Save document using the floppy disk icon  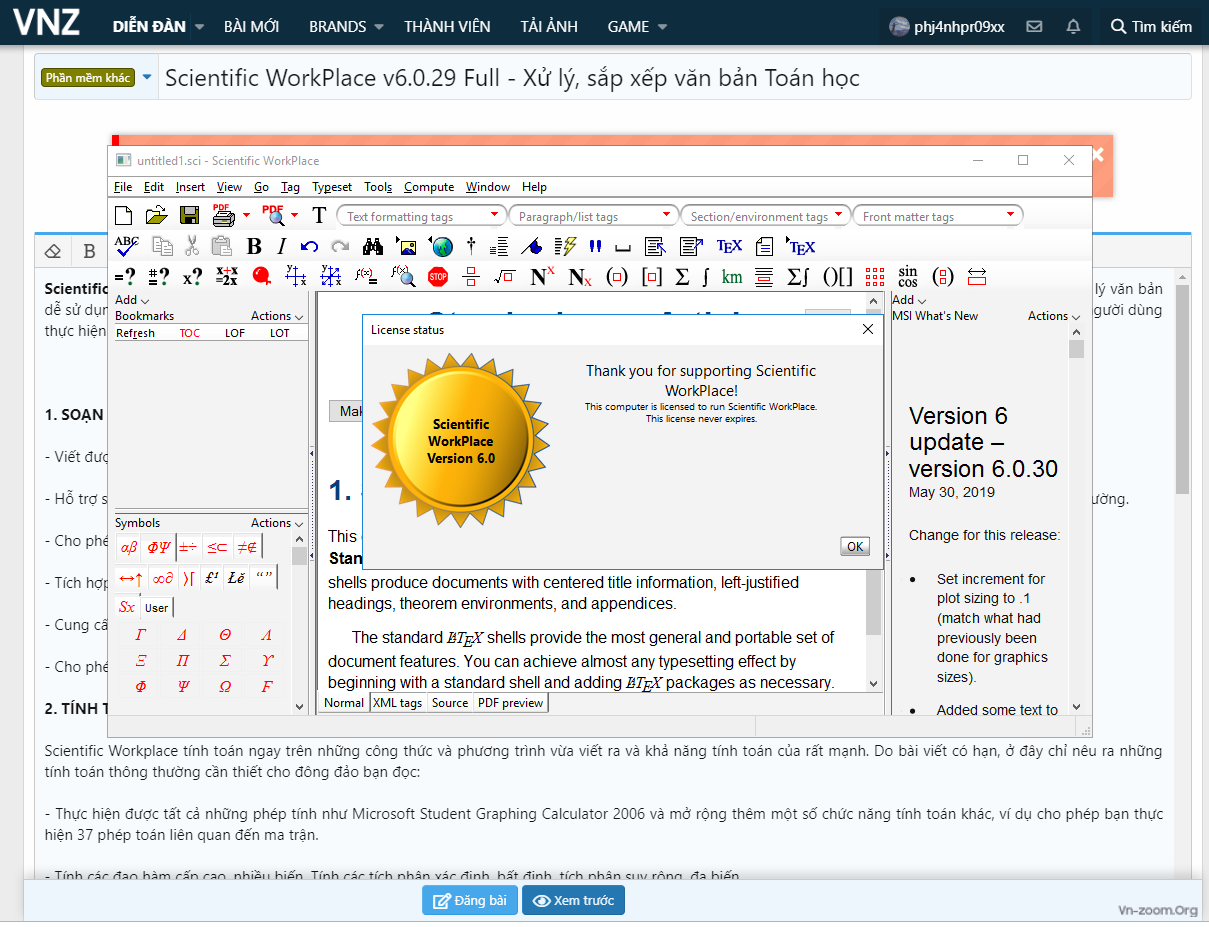click(x=189, y=215)
